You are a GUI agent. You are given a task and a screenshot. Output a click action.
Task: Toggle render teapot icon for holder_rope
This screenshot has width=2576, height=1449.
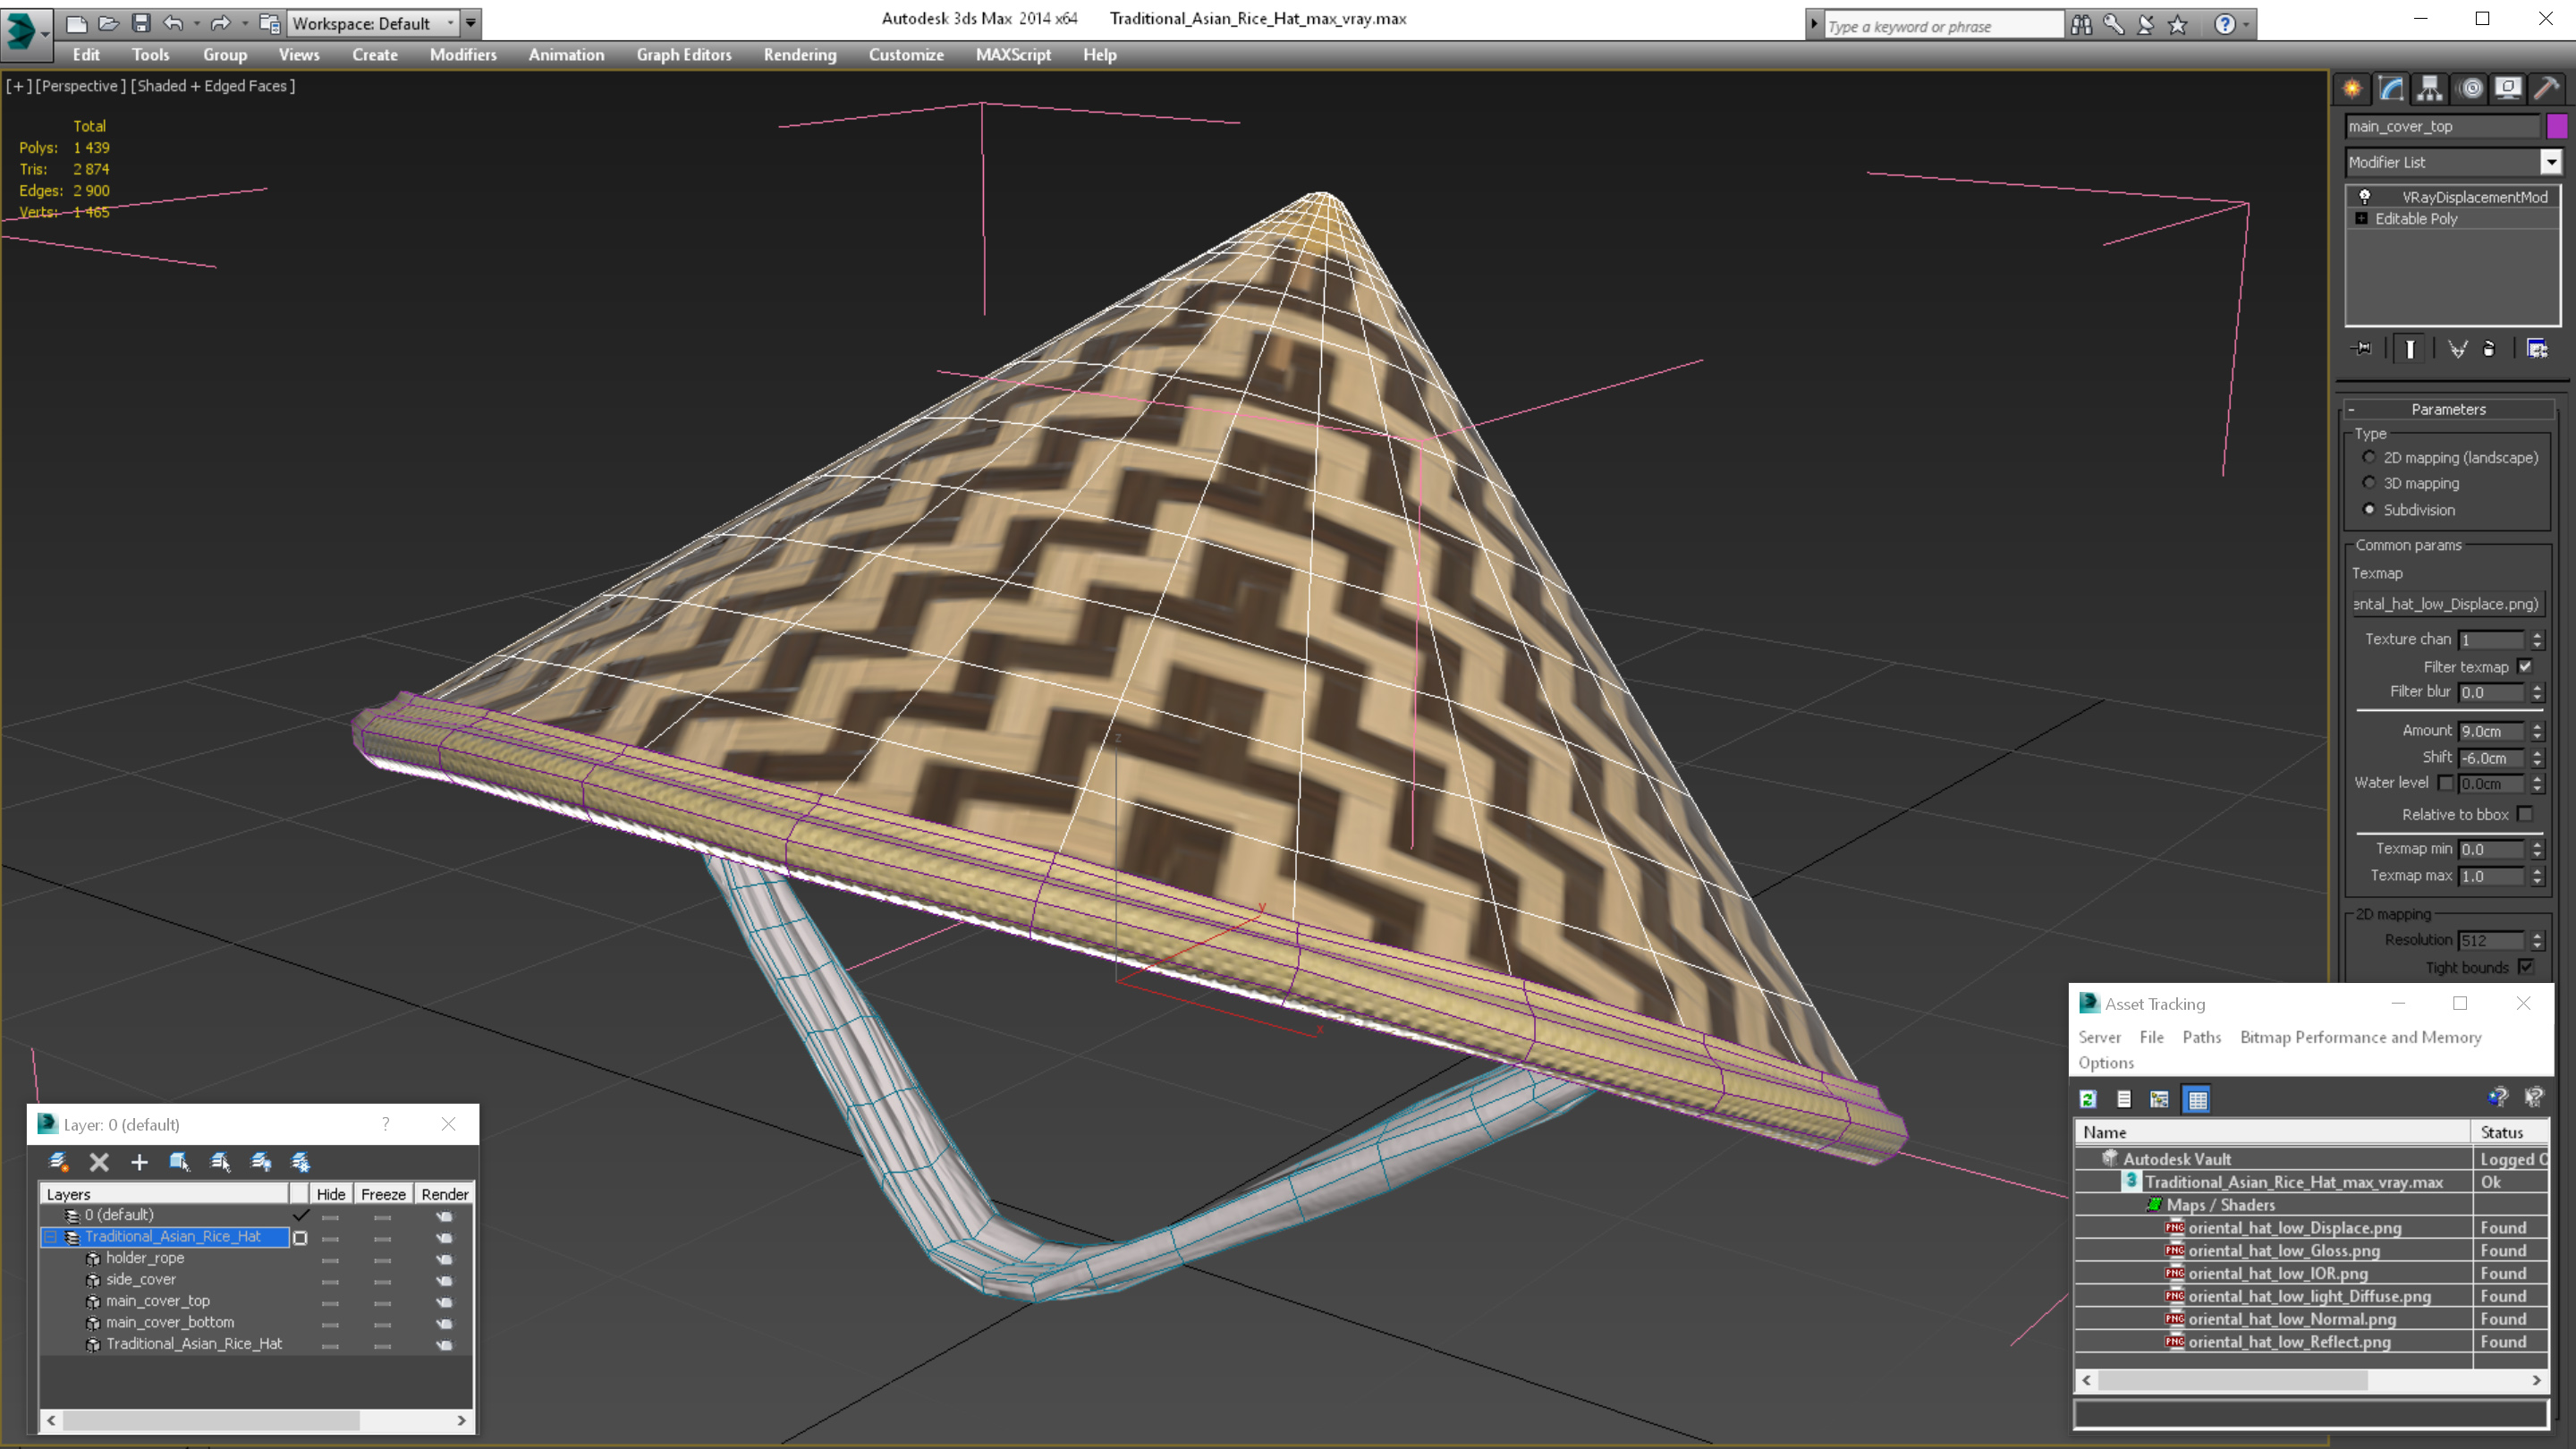[445, 1259]
